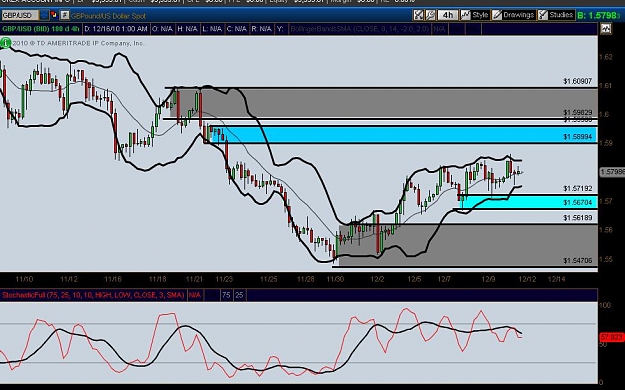
Task: Select the $1.57192 price level label
Action: (x=578, y=188)
